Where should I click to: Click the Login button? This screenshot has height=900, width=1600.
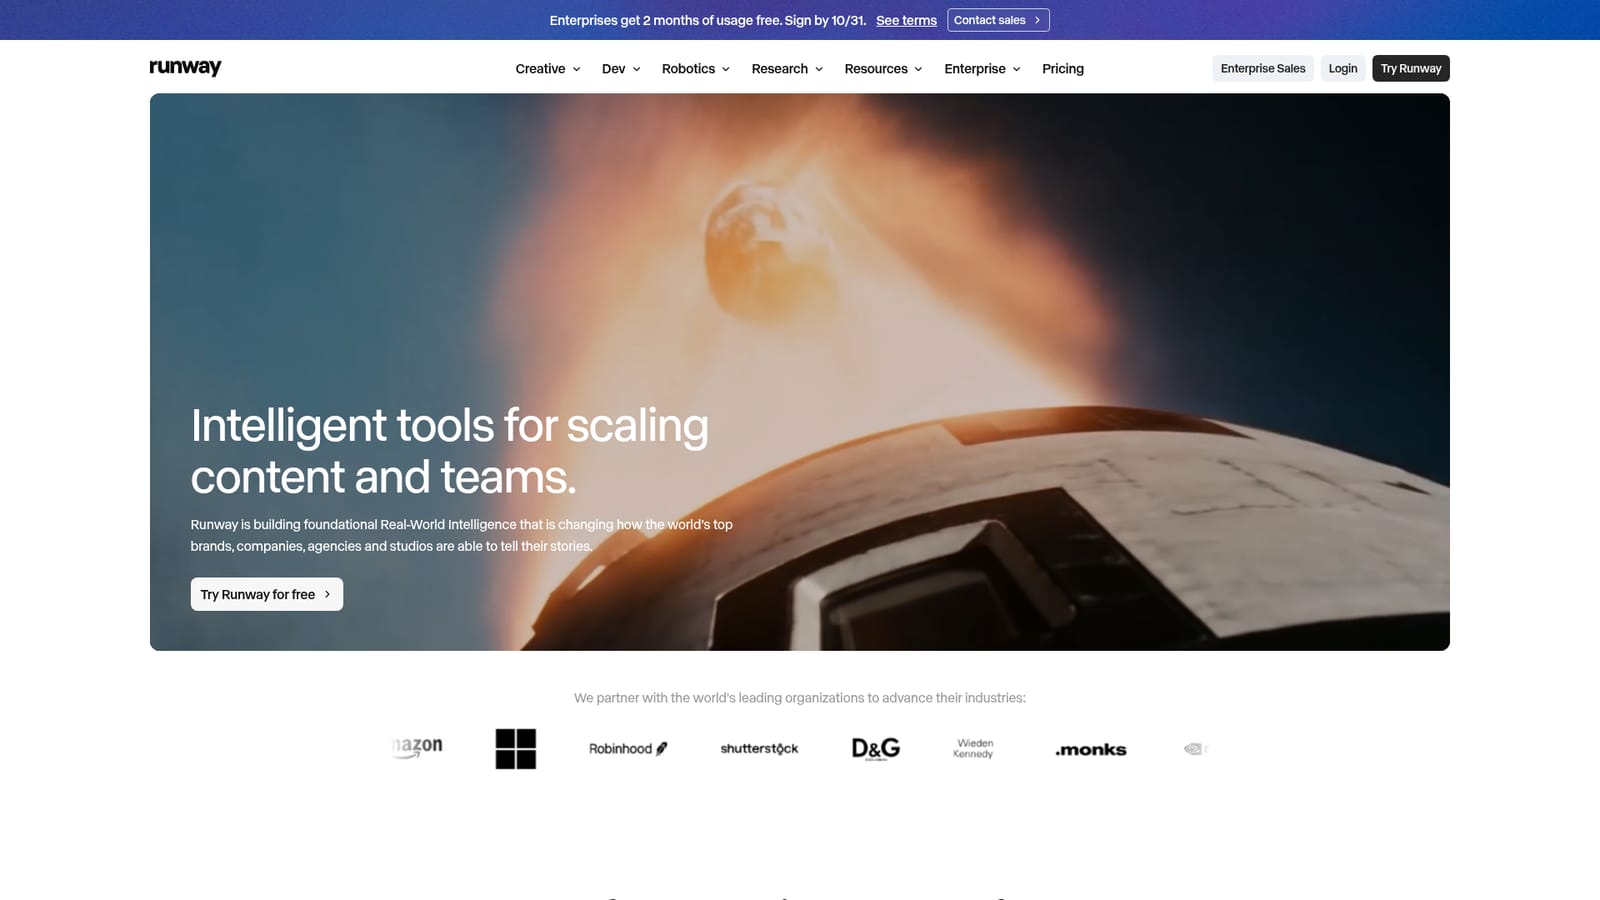1343,68
